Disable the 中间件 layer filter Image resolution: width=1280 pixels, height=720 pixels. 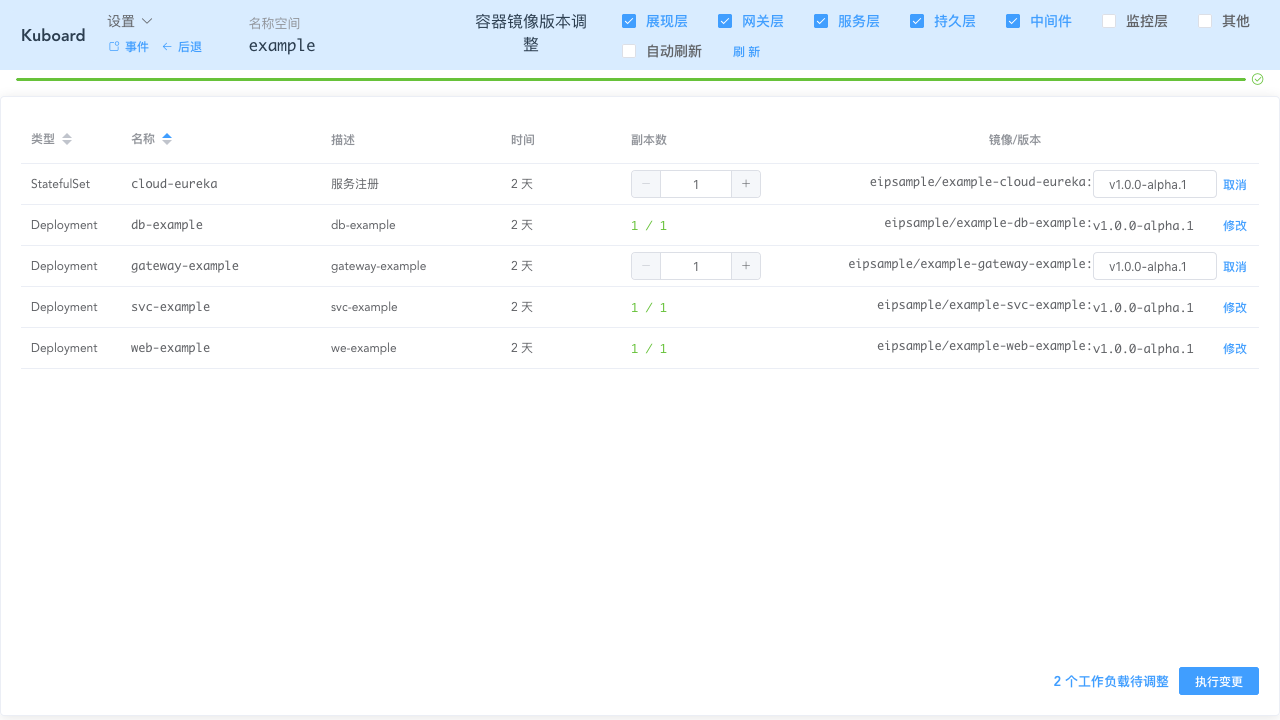point(1013,20)
